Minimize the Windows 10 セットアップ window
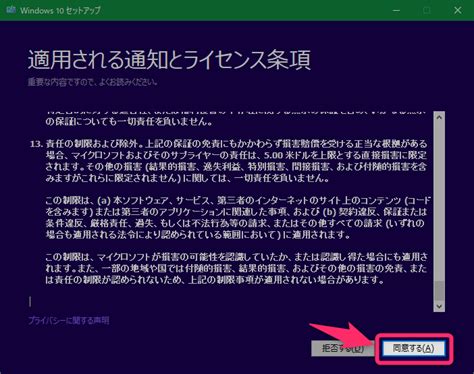Viewport: 474px width, 374px height. pyautogui.click(x=396, y=10)
